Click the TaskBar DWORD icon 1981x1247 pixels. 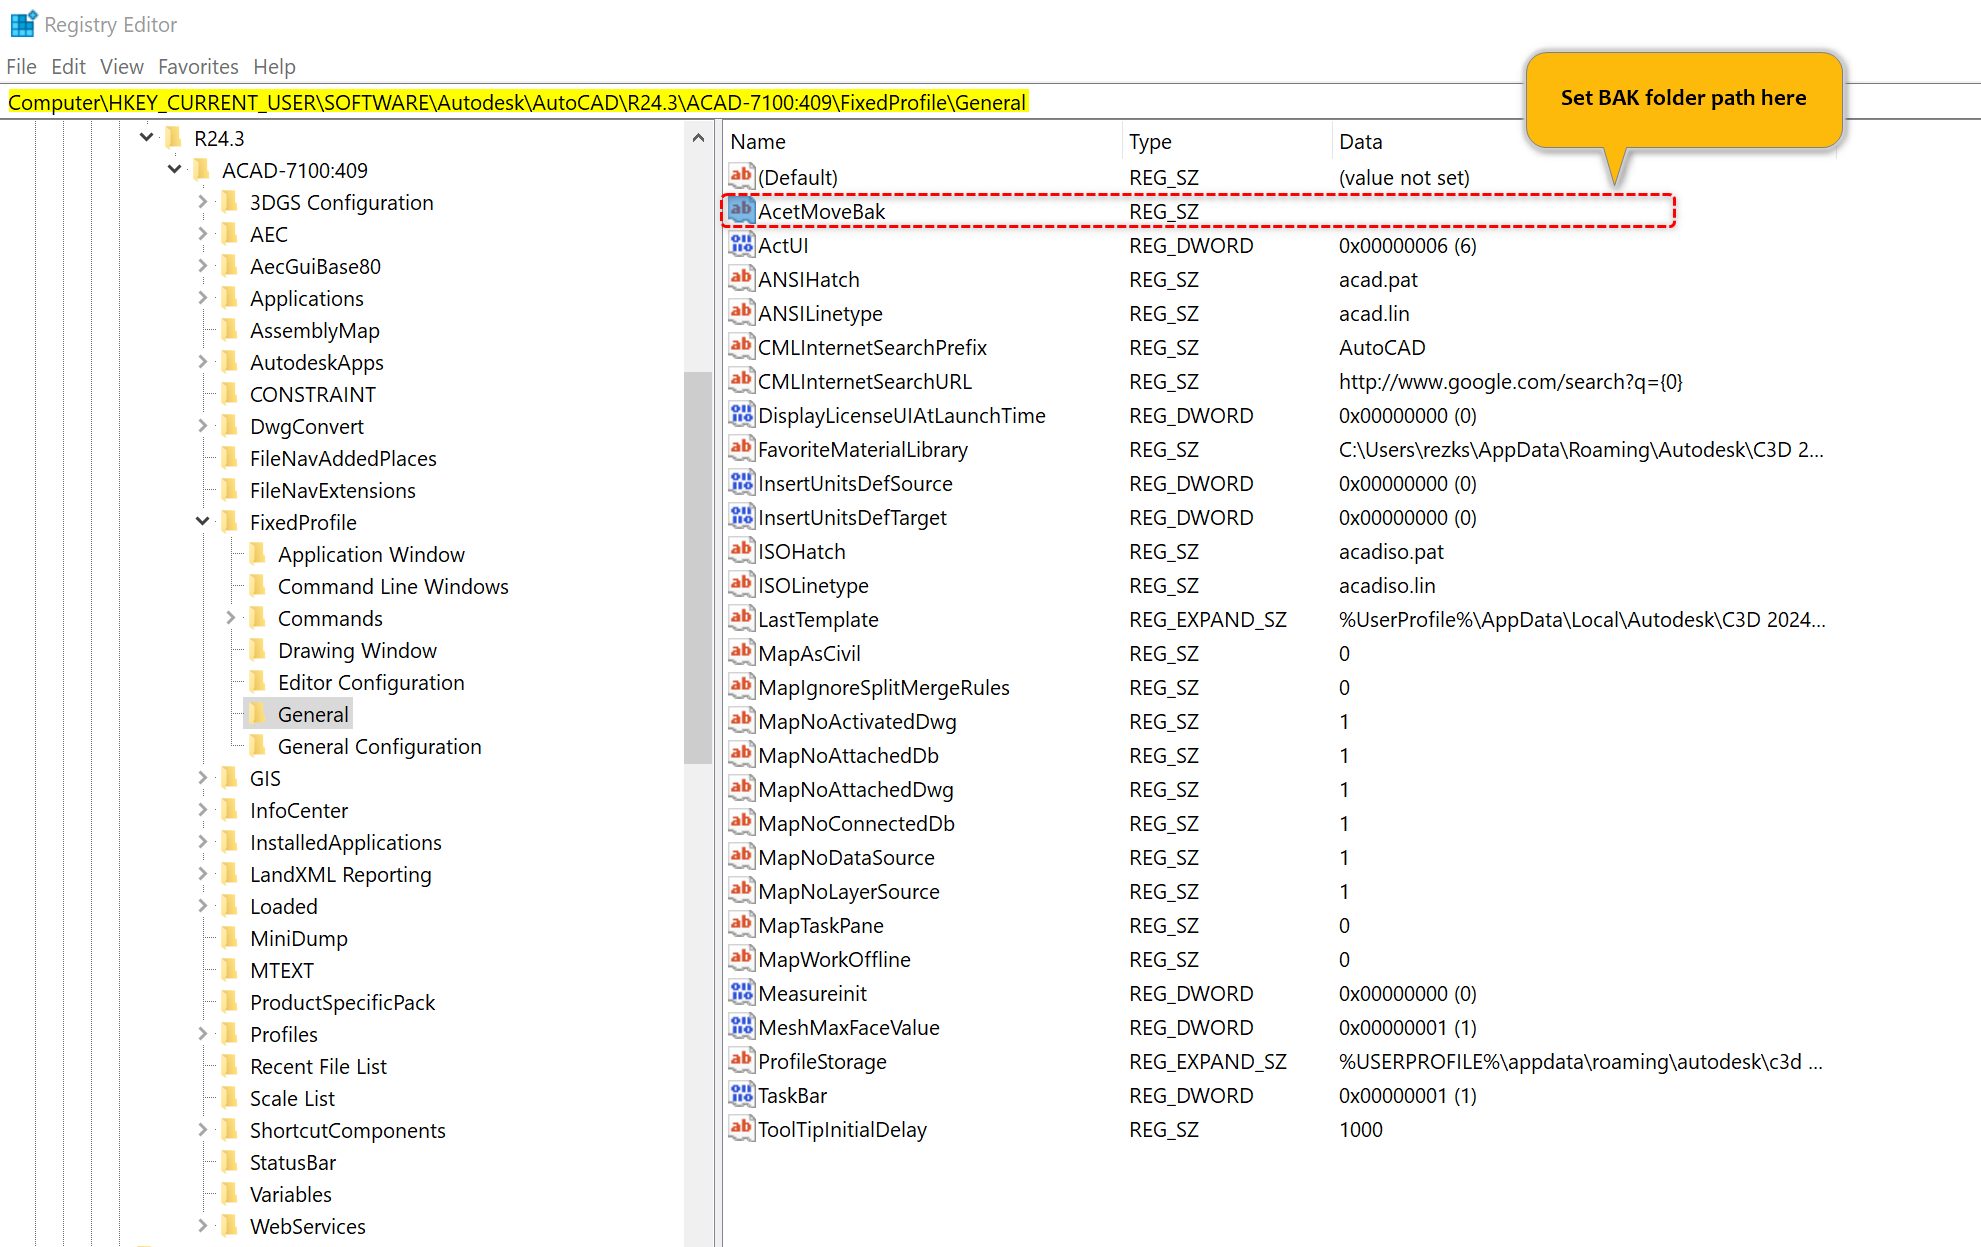pos(741,1094)
